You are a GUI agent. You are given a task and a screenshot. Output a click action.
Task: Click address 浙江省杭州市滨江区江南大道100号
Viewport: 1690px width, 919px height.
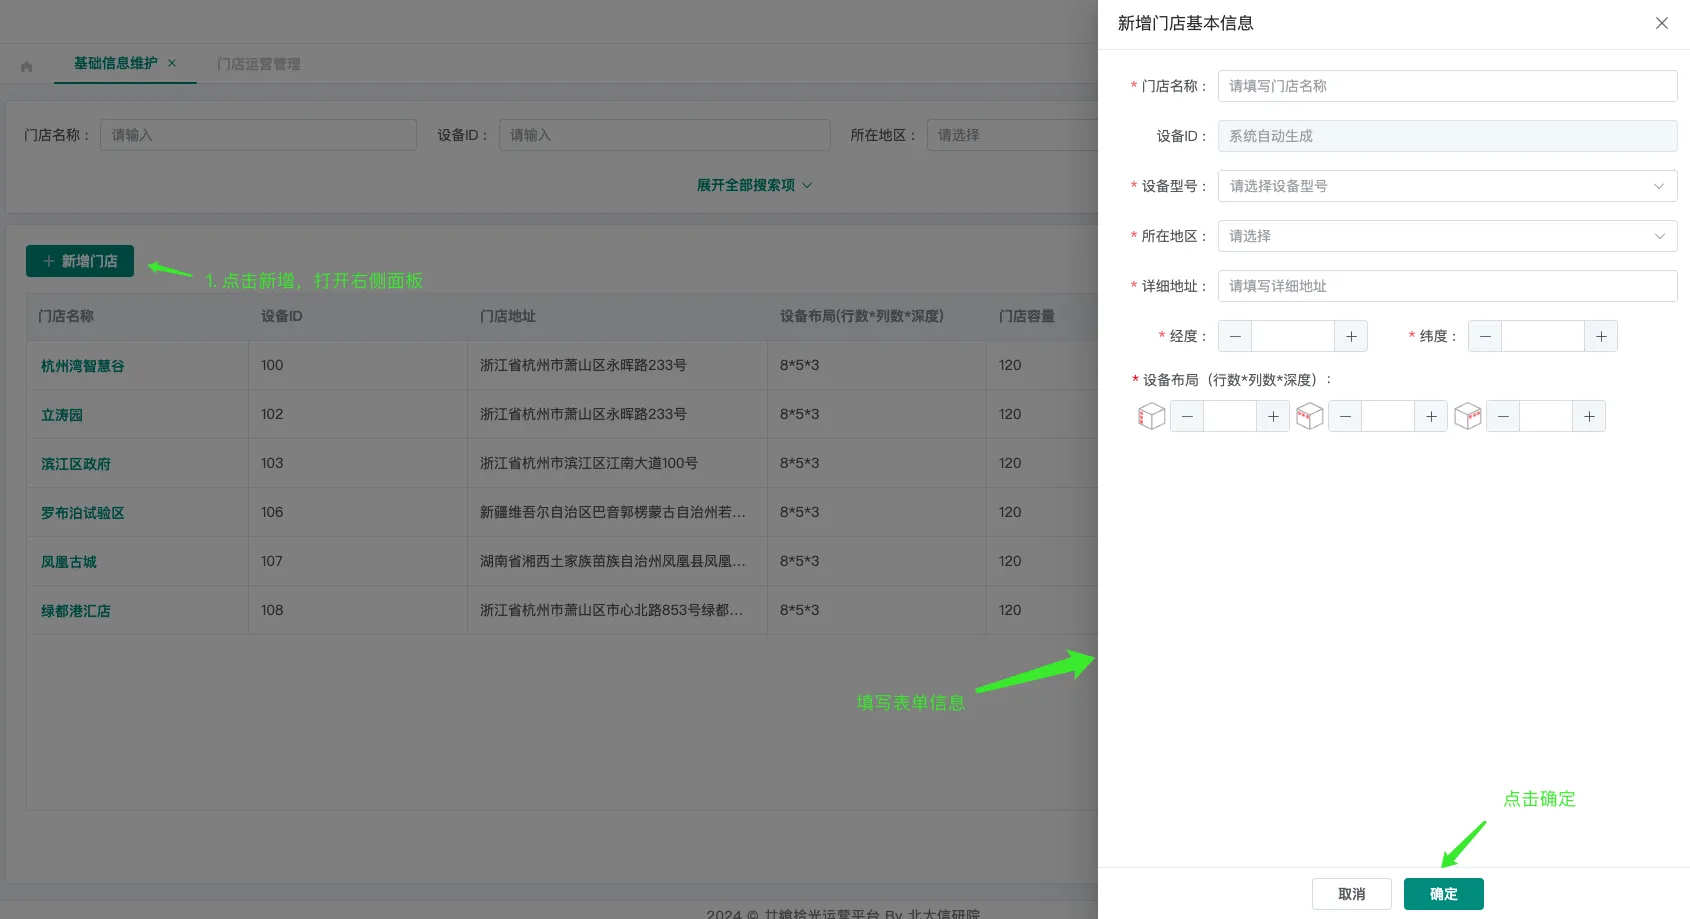click(x=589, y=463)
